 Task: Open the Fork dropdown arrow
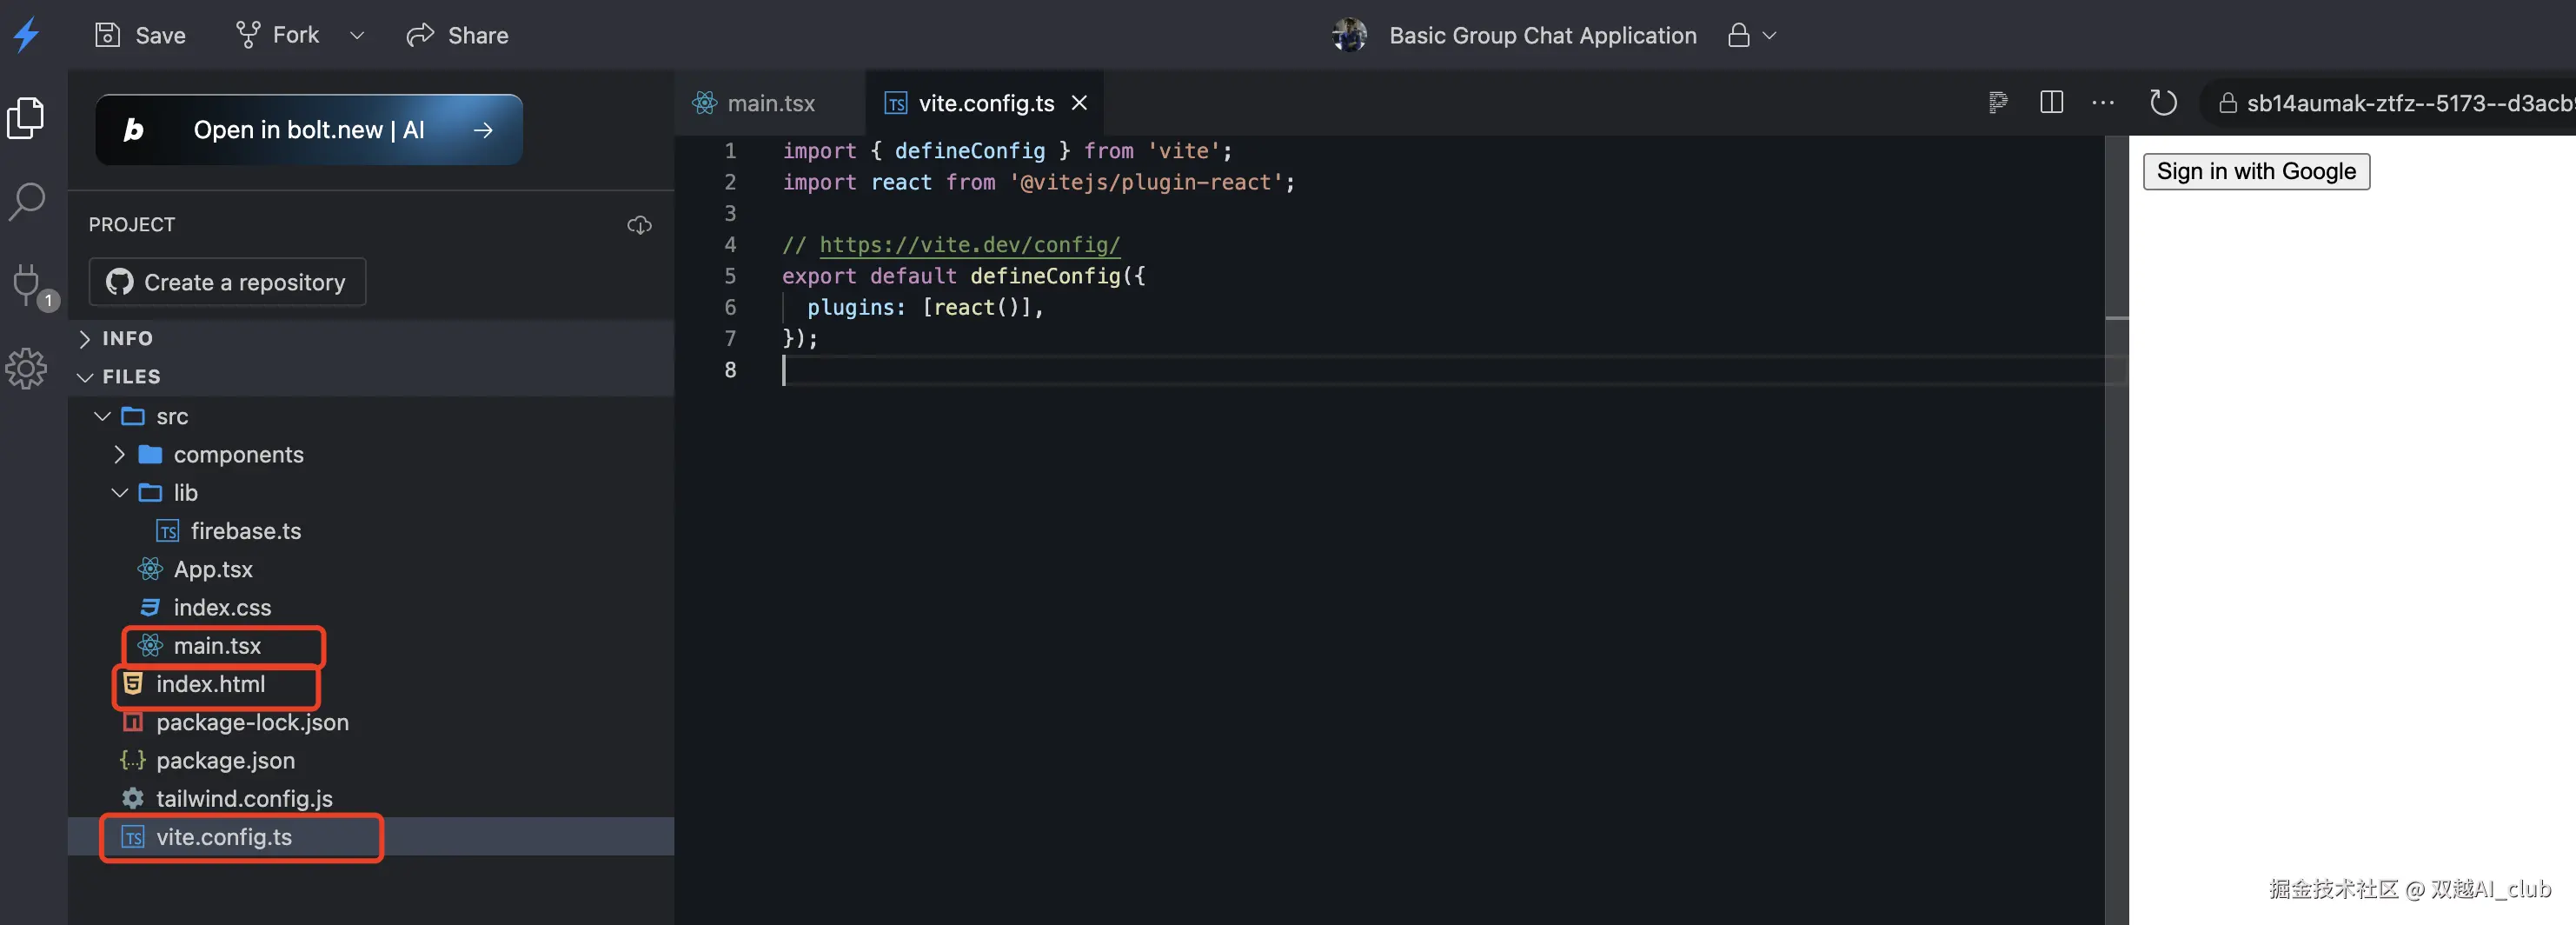pos(357,35)
